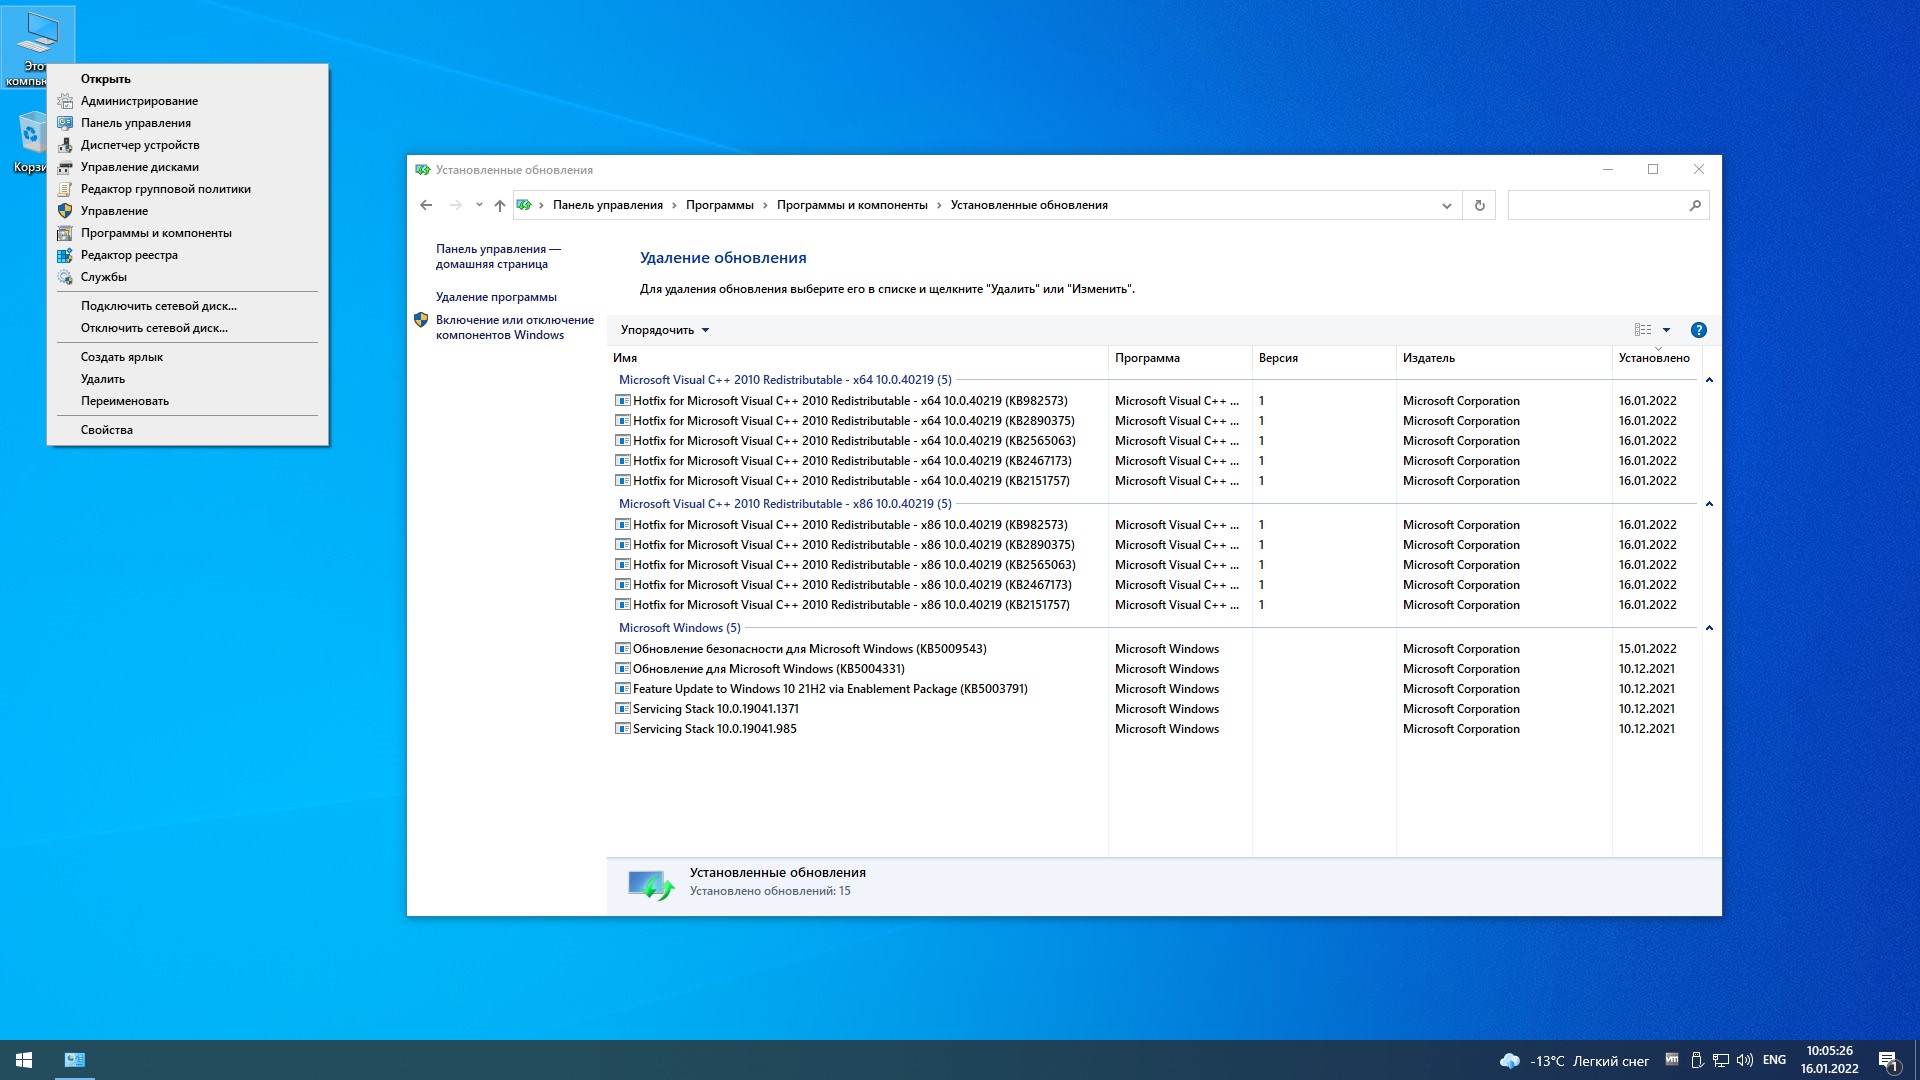This screenshot has height=1080, width=1920.
Task: Open Action Center from system tray
Action: [x=1890, y=1060]
